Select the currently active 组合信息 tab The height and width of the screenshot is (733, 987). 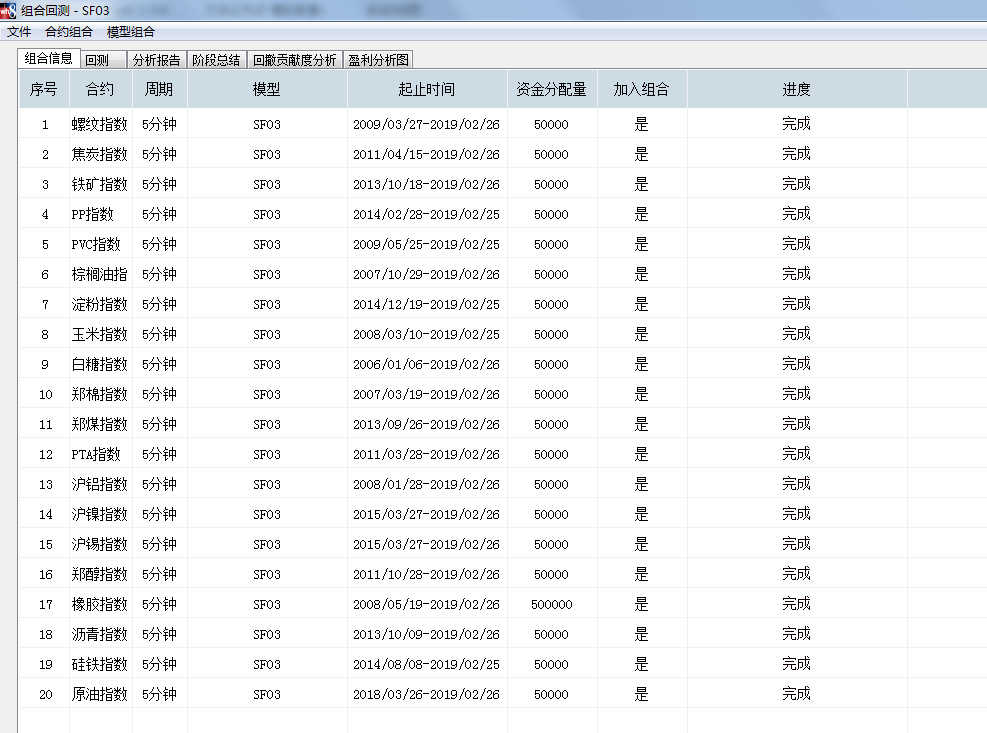click(47, 57)
